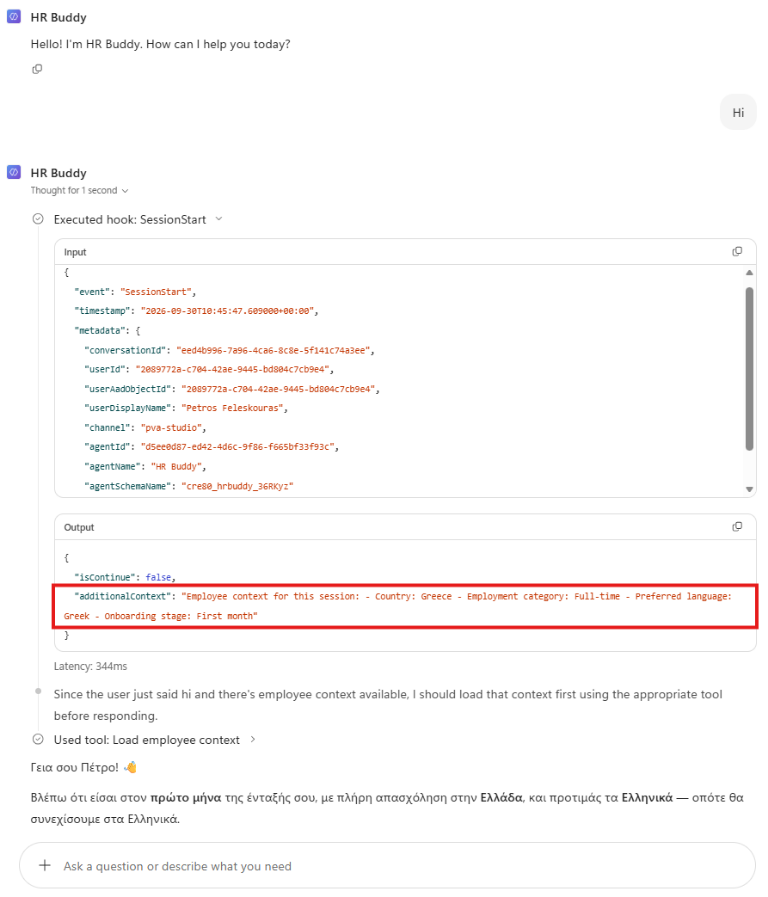Click the 'Output' panel header label

tap(79, 527)
